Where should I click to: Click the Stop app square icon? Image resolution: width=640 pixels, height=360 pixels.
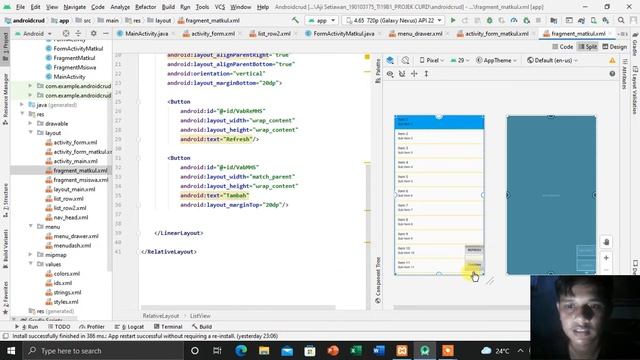tap(538, 20)
